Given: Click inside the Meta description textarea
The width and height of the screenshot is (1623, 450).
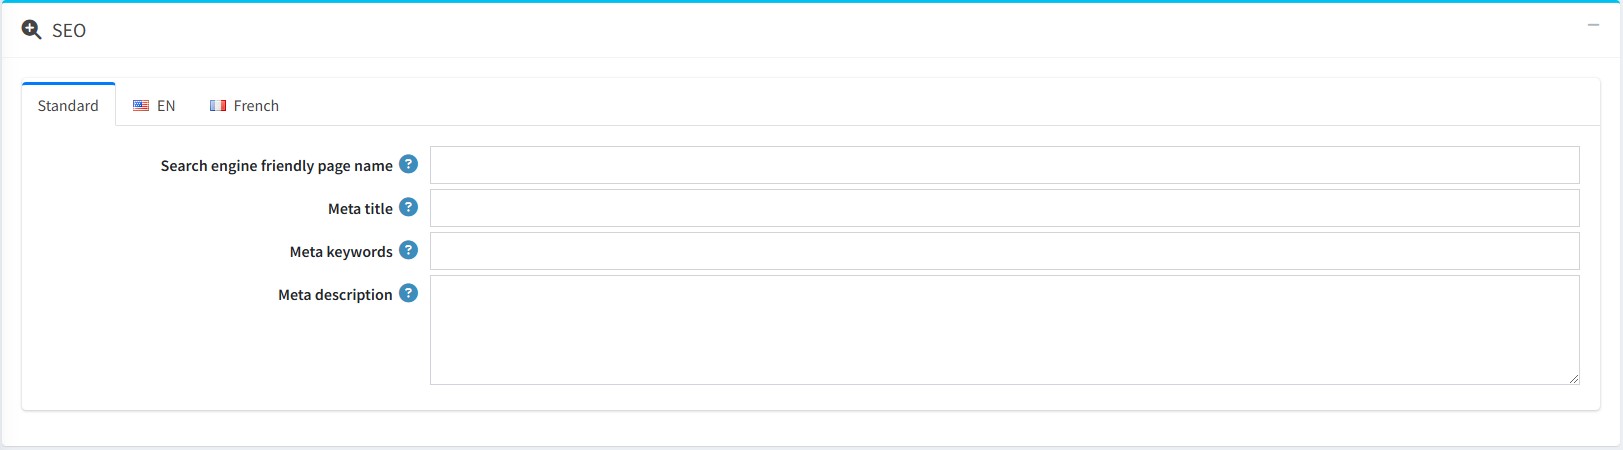Looking at the screenshot, I should pos(1004,330).
